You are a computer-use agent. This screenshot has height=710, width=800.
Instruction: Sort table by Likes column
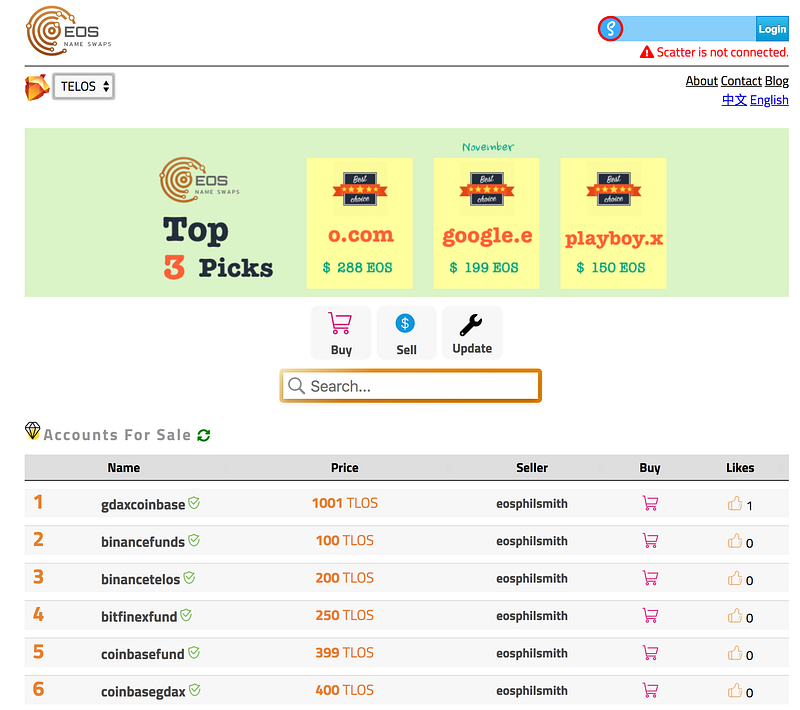(740, 468)
